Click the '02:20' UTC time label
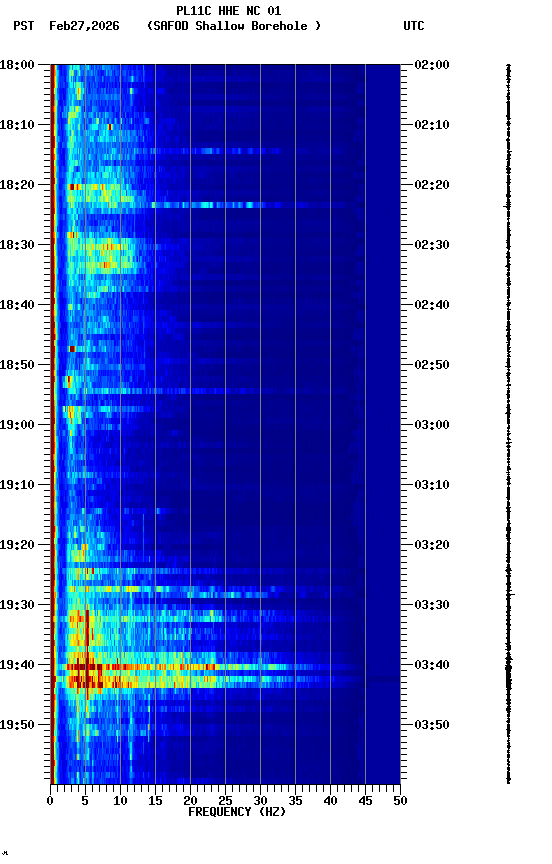 (432, 185)
